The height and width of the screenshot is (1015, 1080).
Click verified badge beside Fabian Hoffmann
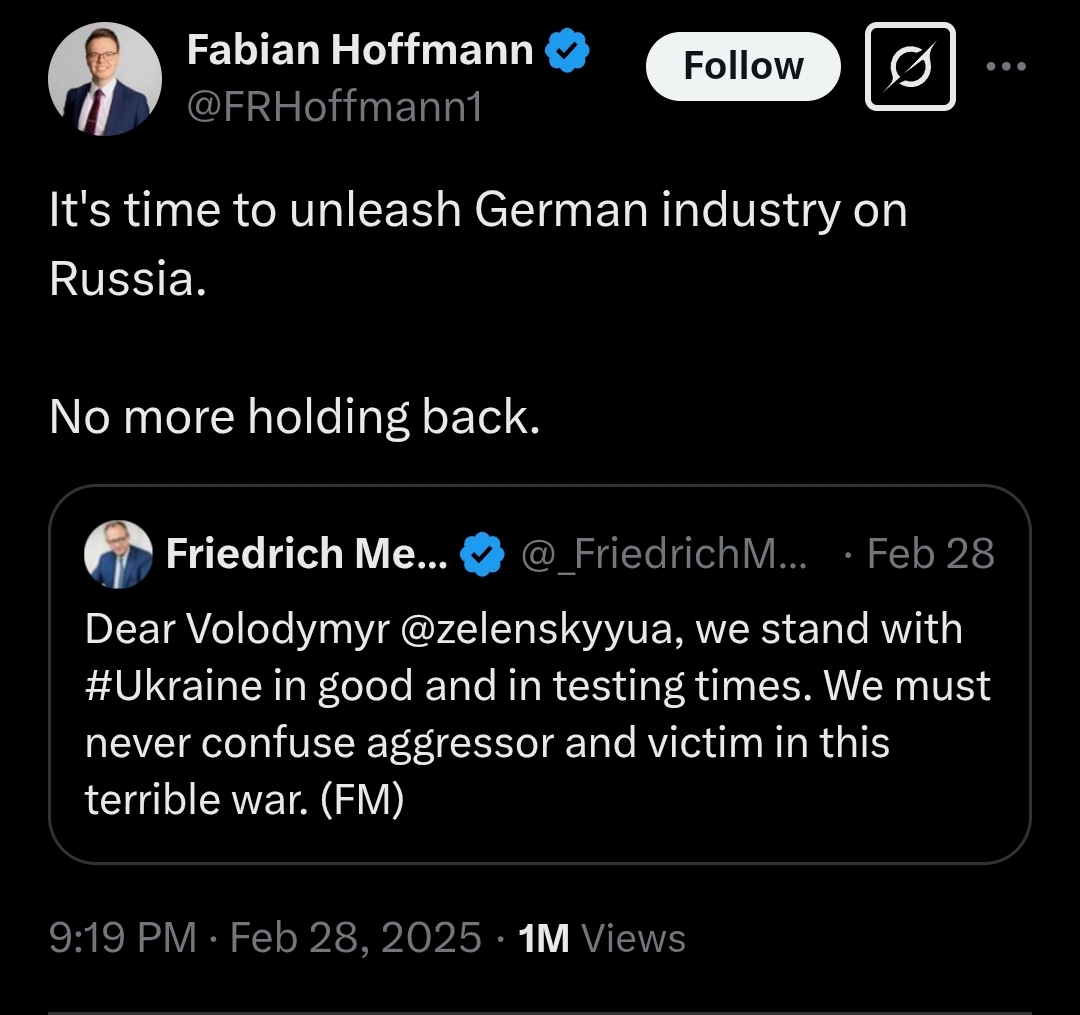[567, 50]
